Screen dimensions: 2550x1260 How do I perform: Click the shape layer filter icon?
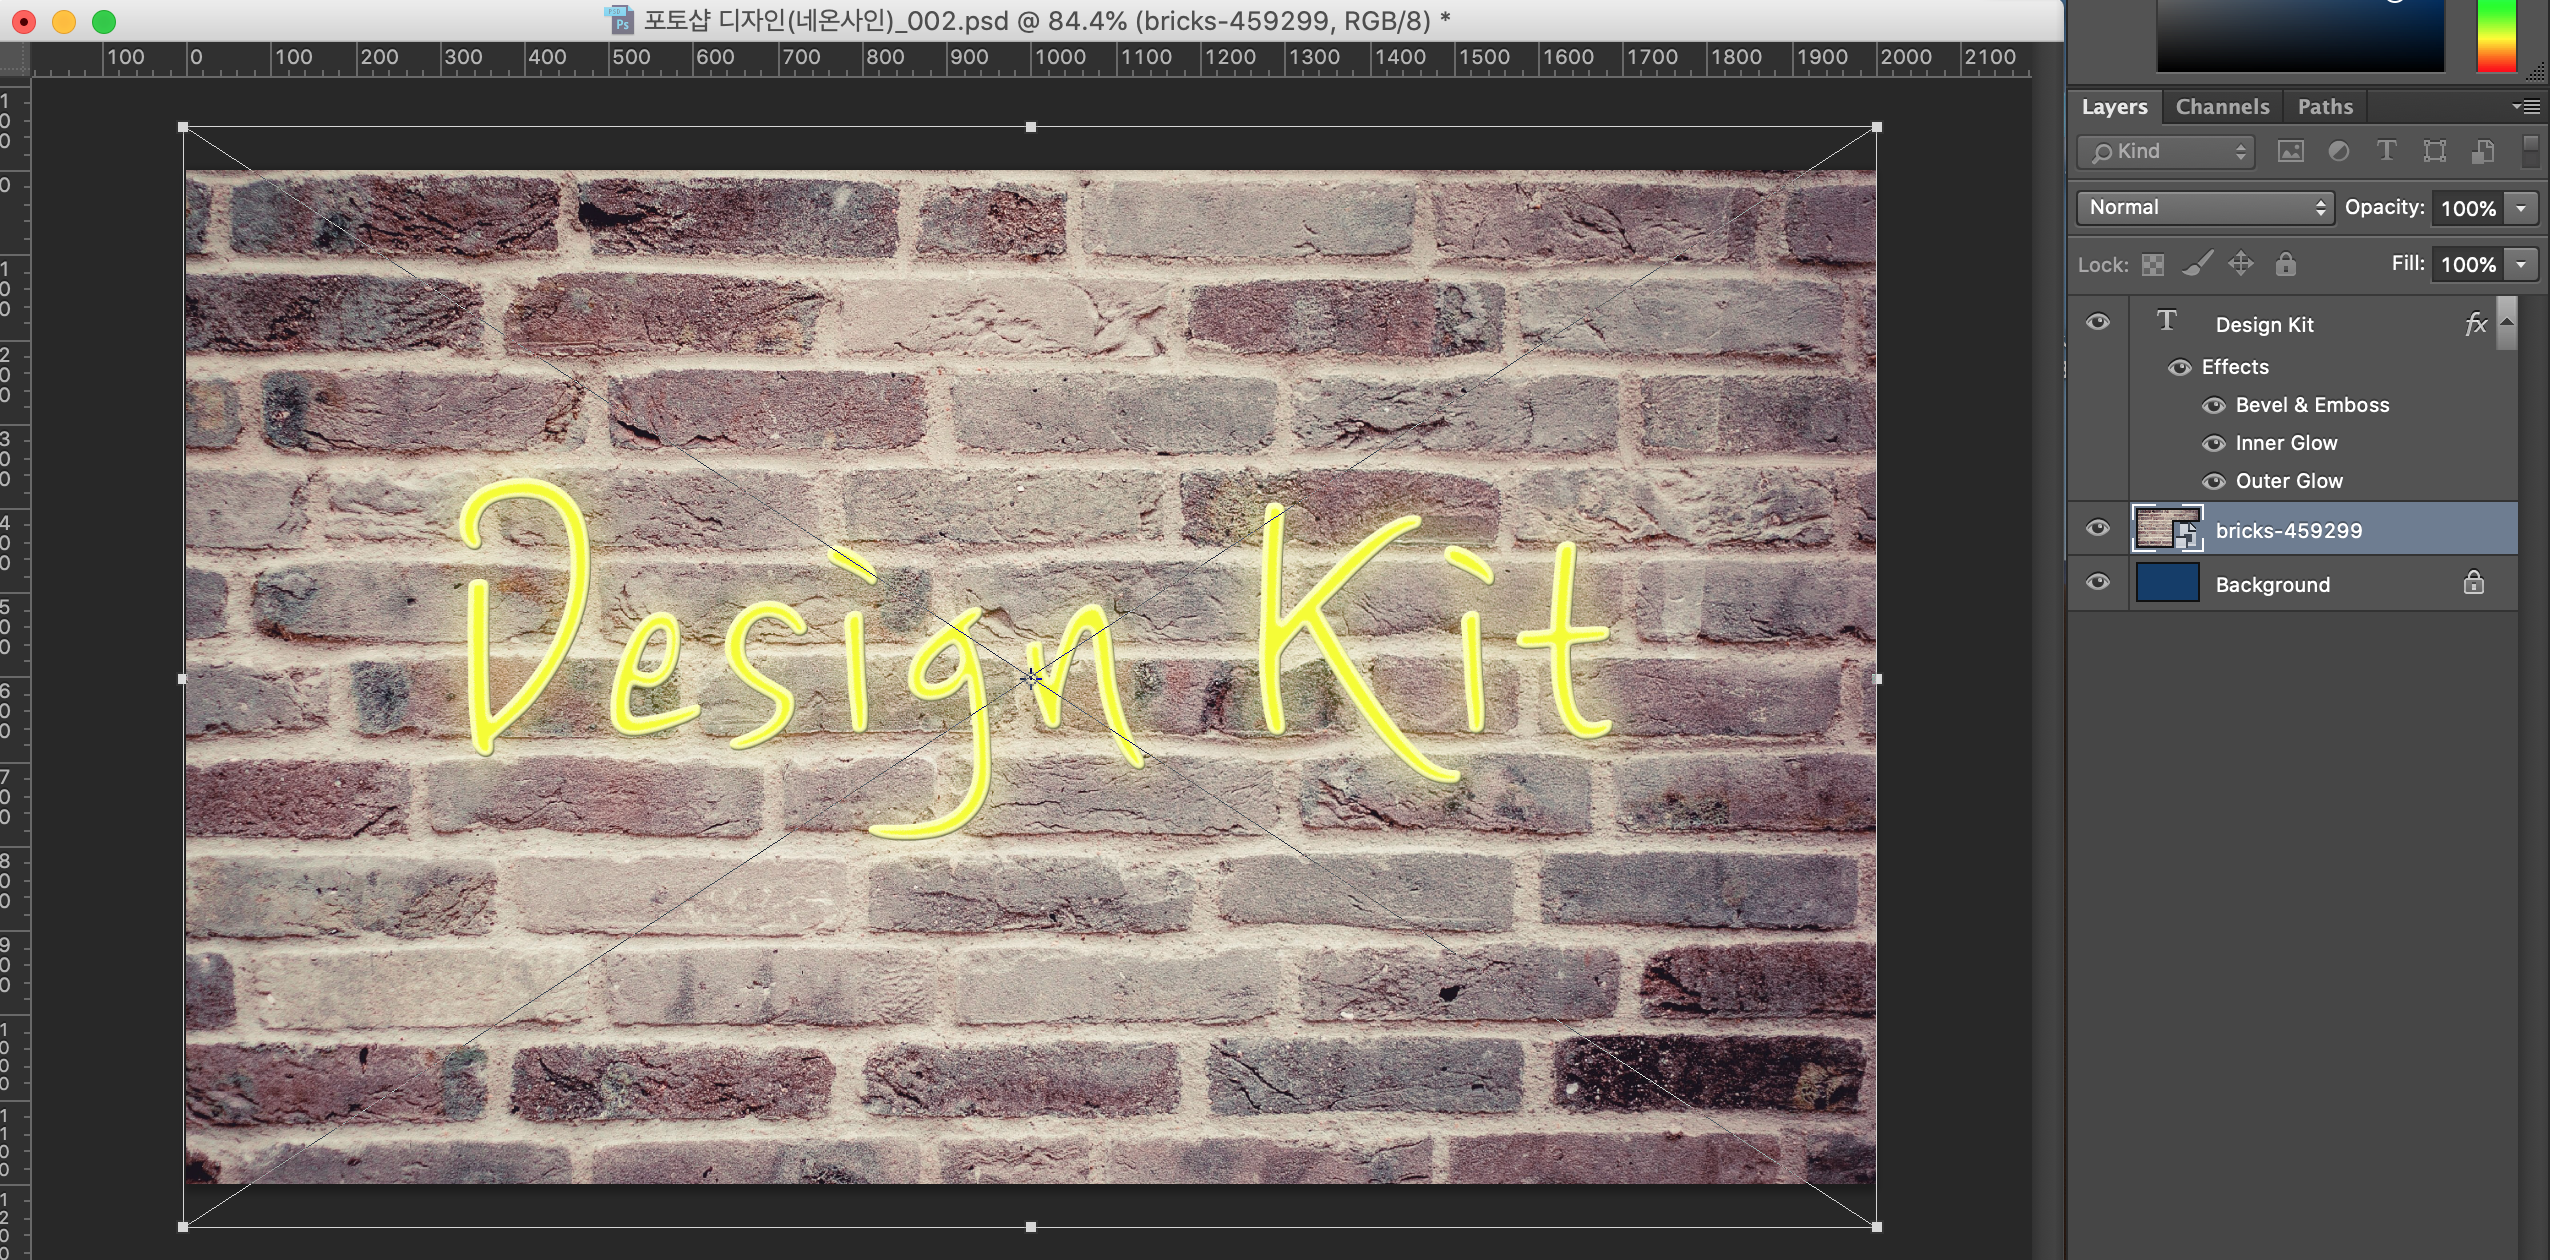pyautogui.click(x=2434, y=151)
